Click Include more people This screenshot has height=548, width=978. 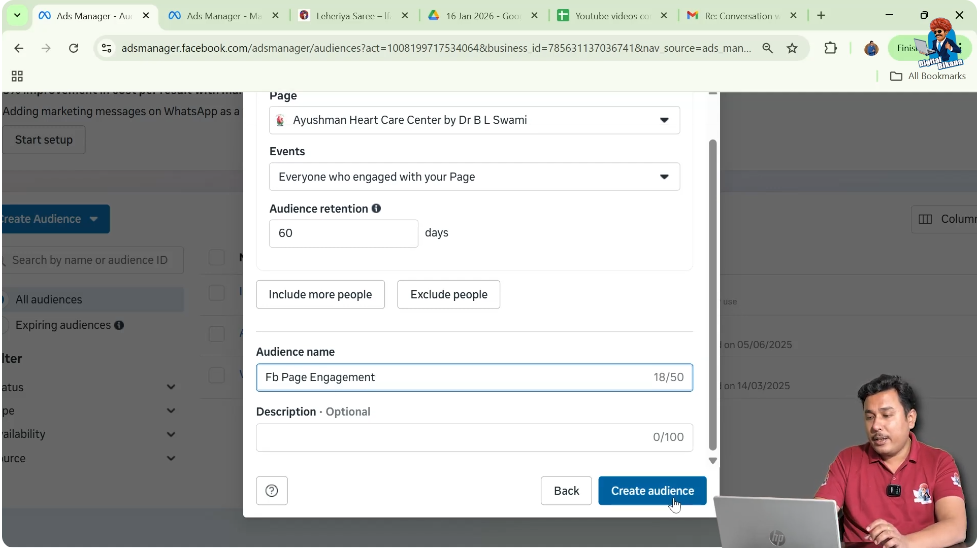[320, 294]
